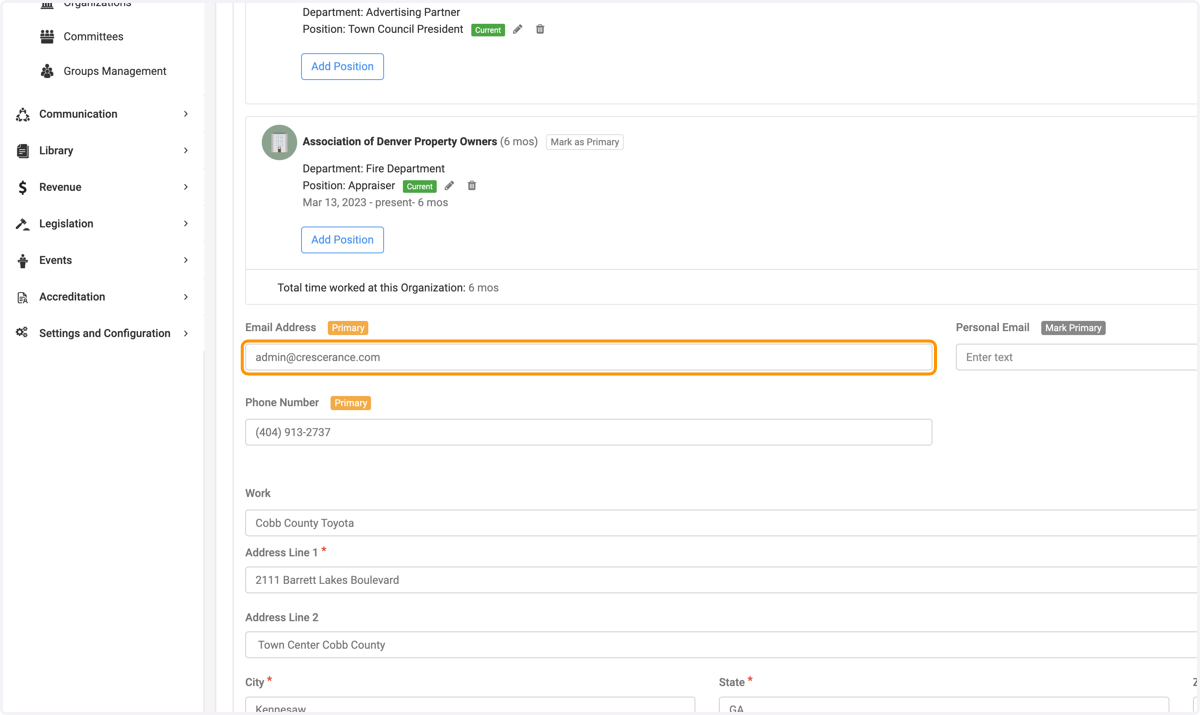
Task: Click the Address Line 2 field
Action: pyautogui.click(x=721, y=645)
